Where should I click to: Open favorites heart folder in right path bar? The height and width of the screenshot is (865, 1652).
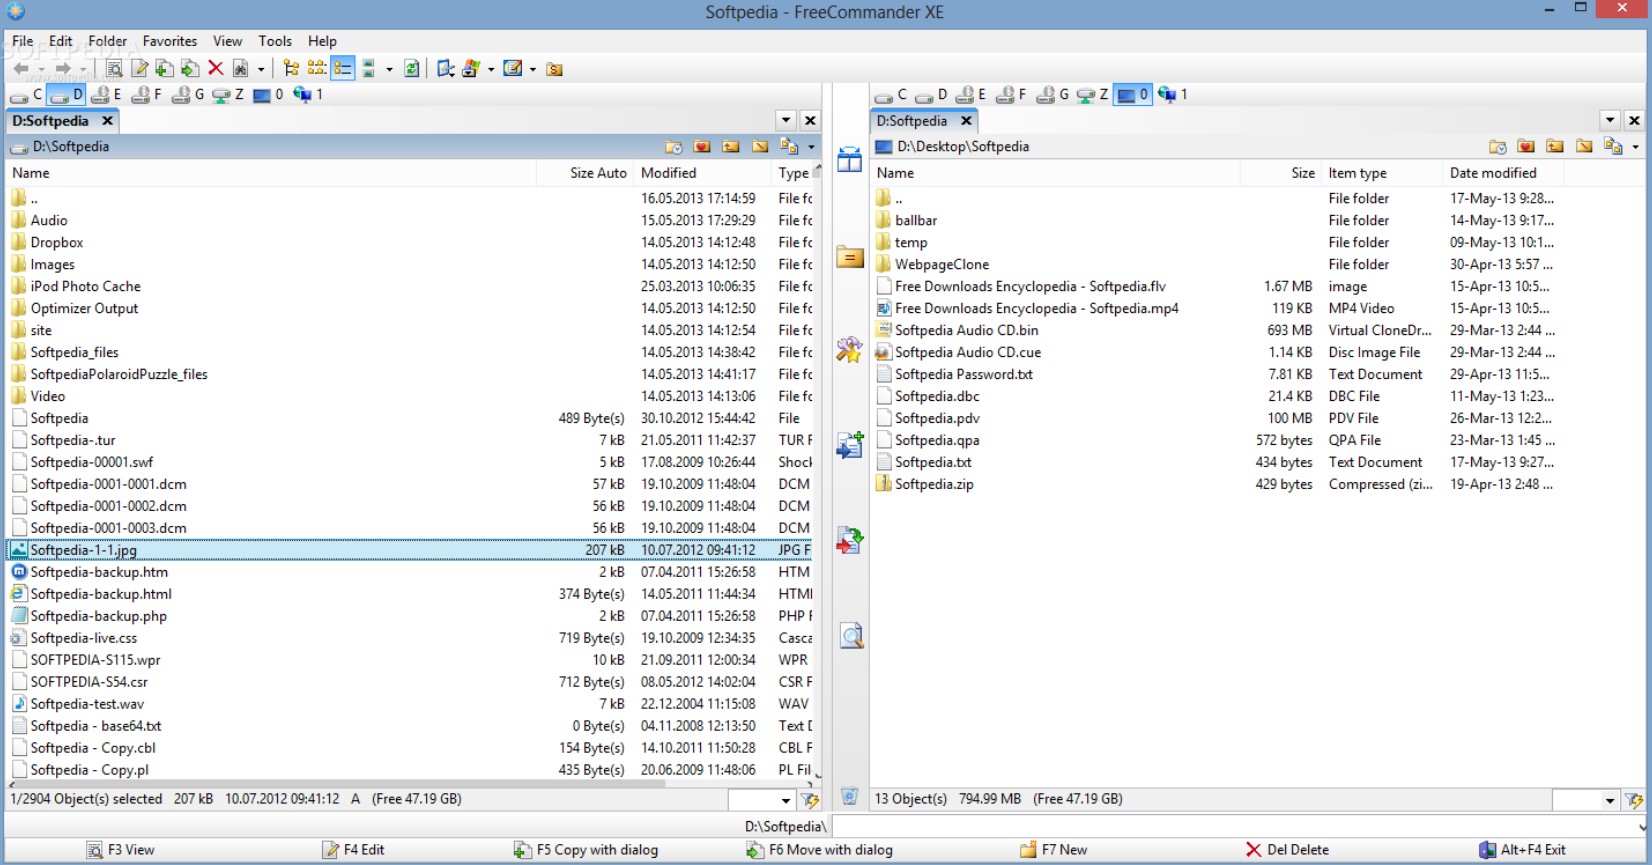click(x=1526, y=147)
